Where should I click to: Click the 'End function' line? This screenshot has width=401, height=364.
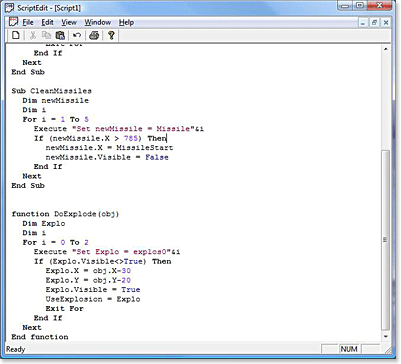[40, 337]
